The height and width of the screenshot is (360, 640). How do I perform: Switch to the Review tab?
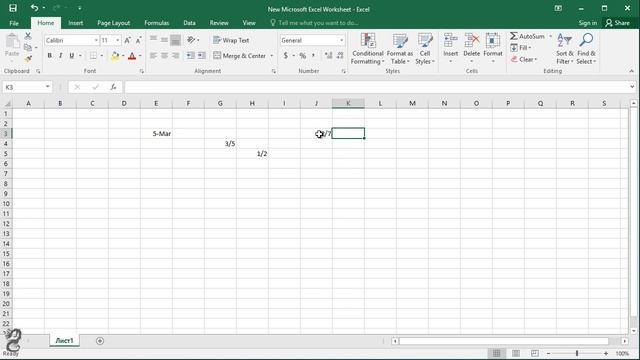coord(219,23)
